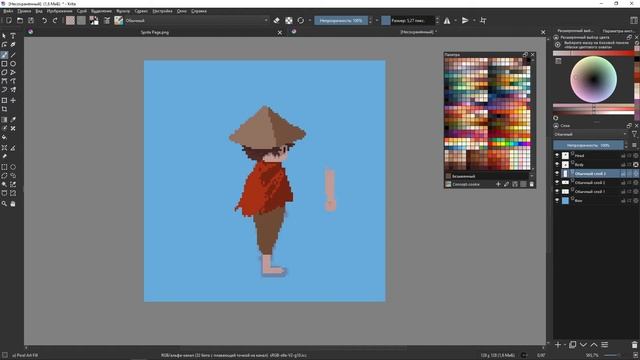Select the Crop tool
This screenshot has width=640, height=360.
tap(4, 109)
